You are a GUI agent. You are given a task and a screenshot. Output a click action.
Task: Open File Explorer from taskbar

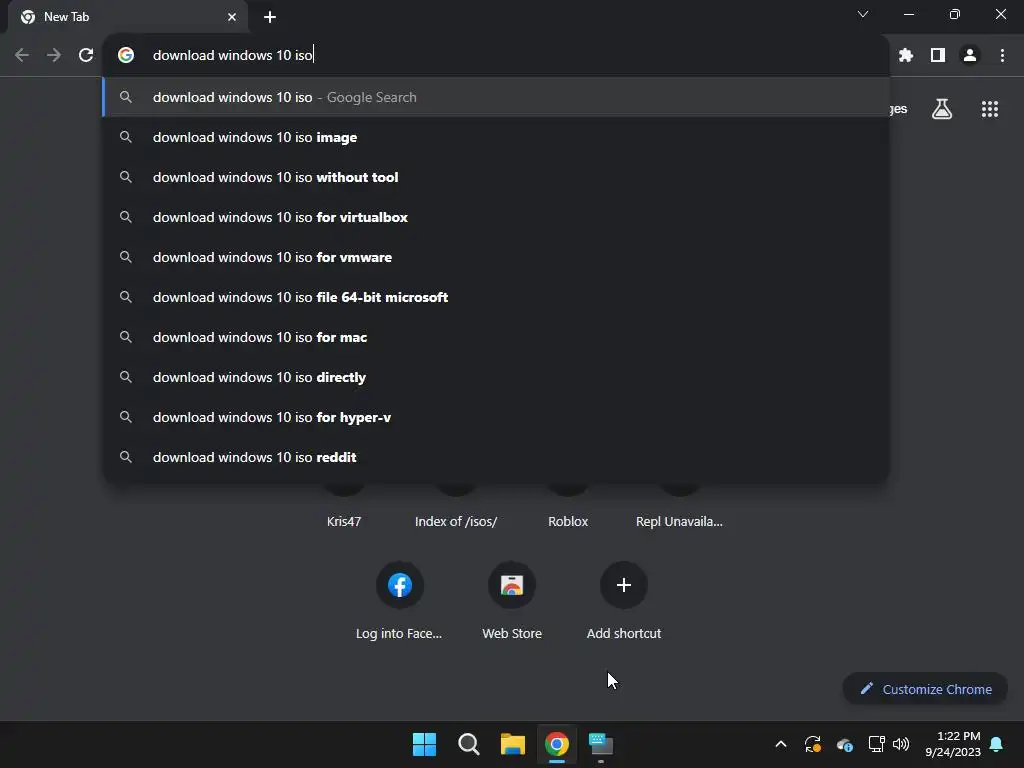513,744
